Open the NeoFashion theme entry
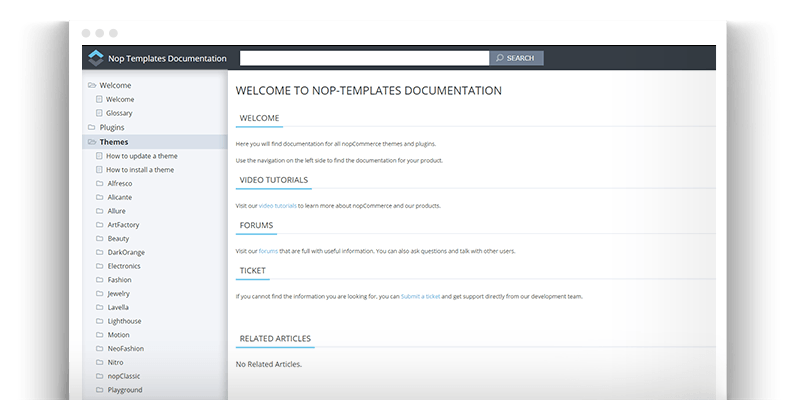The width and height of the screenshot is (795, 400). pos(126,348)
